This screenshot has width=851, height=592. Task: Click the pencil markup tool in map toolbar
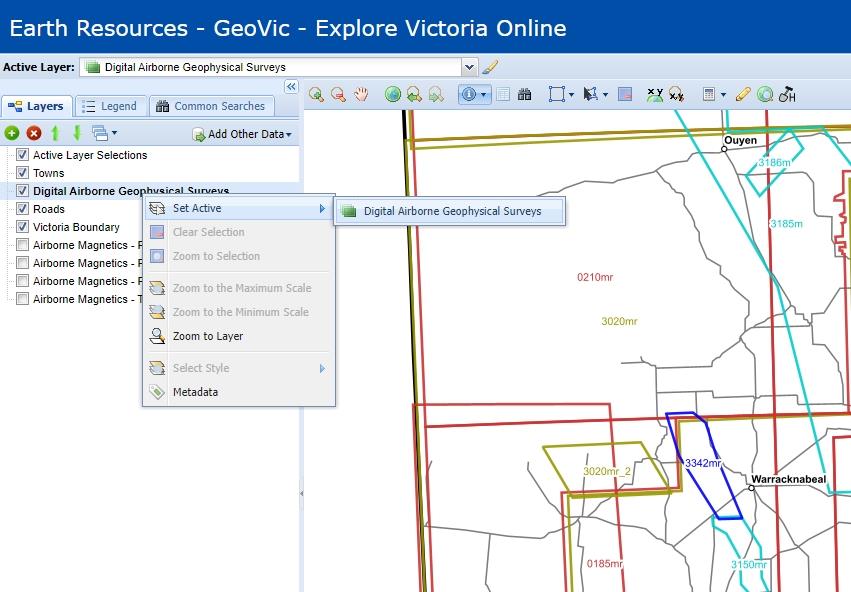click(x=742, y=95)
